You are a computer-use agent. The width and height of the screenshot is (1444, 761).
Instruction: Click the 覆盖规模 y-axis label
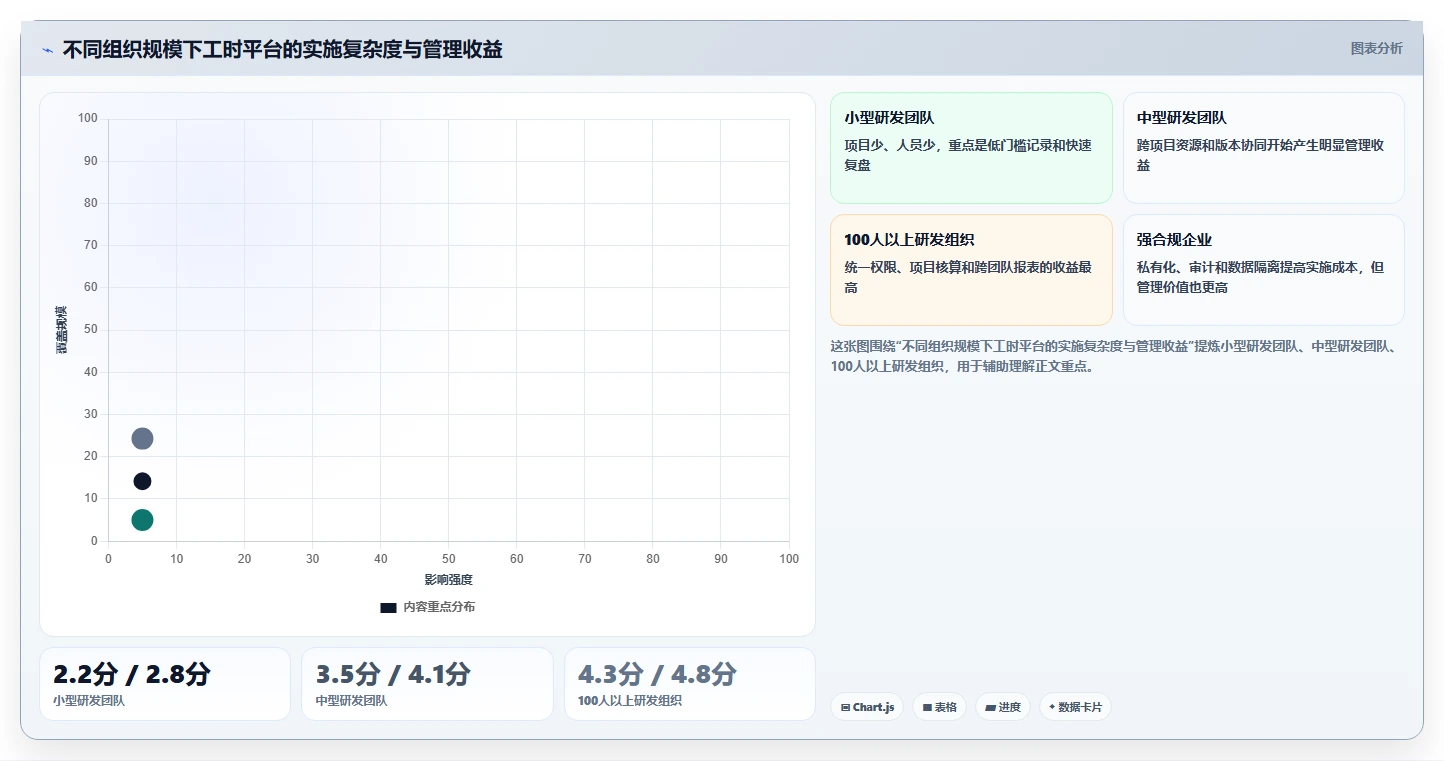coord(61,329)
